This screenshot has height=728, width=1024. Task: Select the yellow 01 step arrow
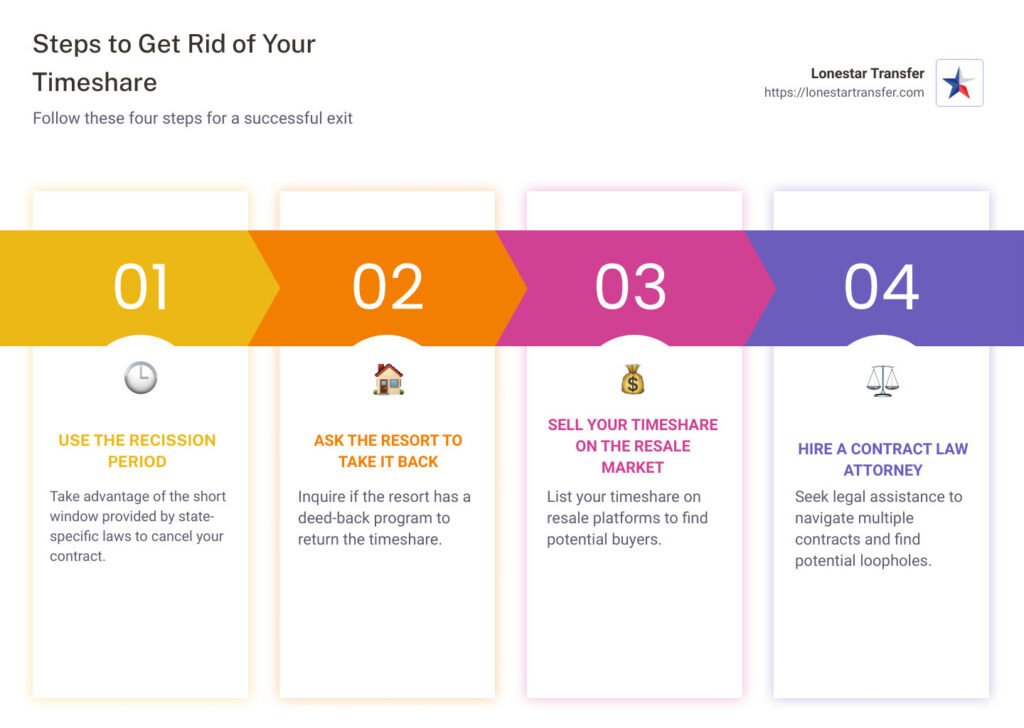pos(140,288)
